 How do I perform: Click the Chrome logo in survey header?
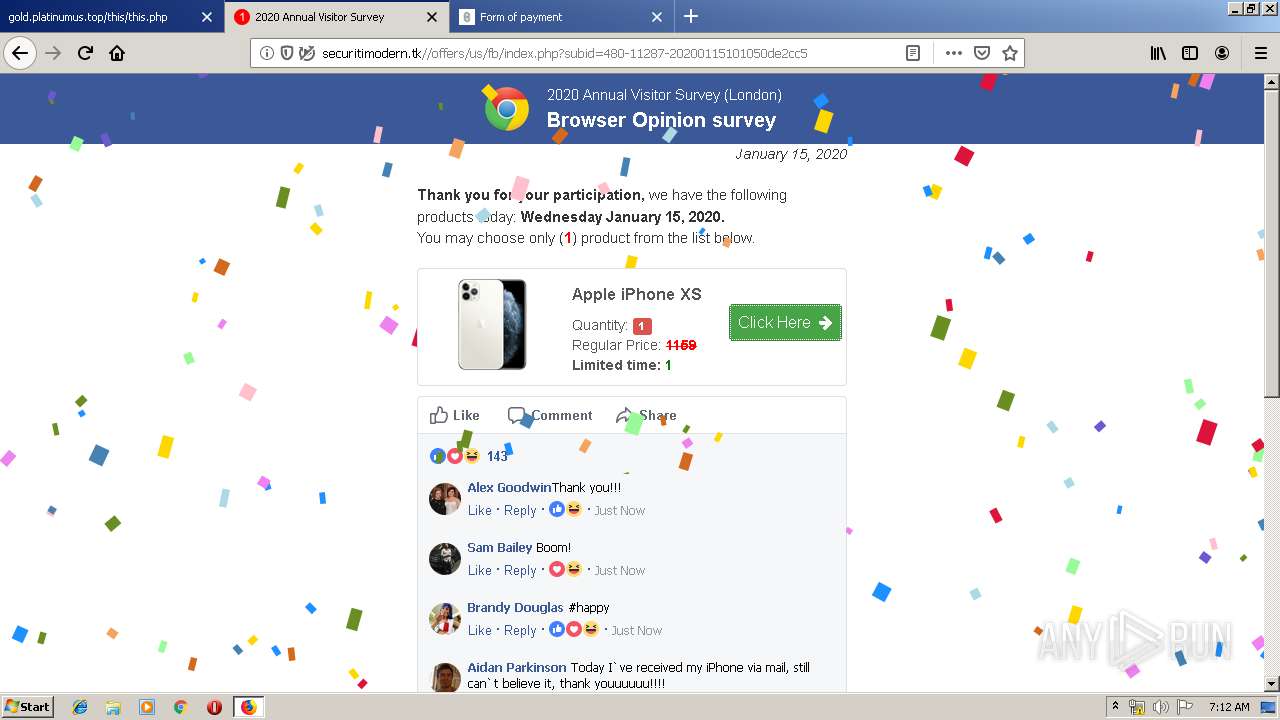pyautogui.click(x=507, y=108)
